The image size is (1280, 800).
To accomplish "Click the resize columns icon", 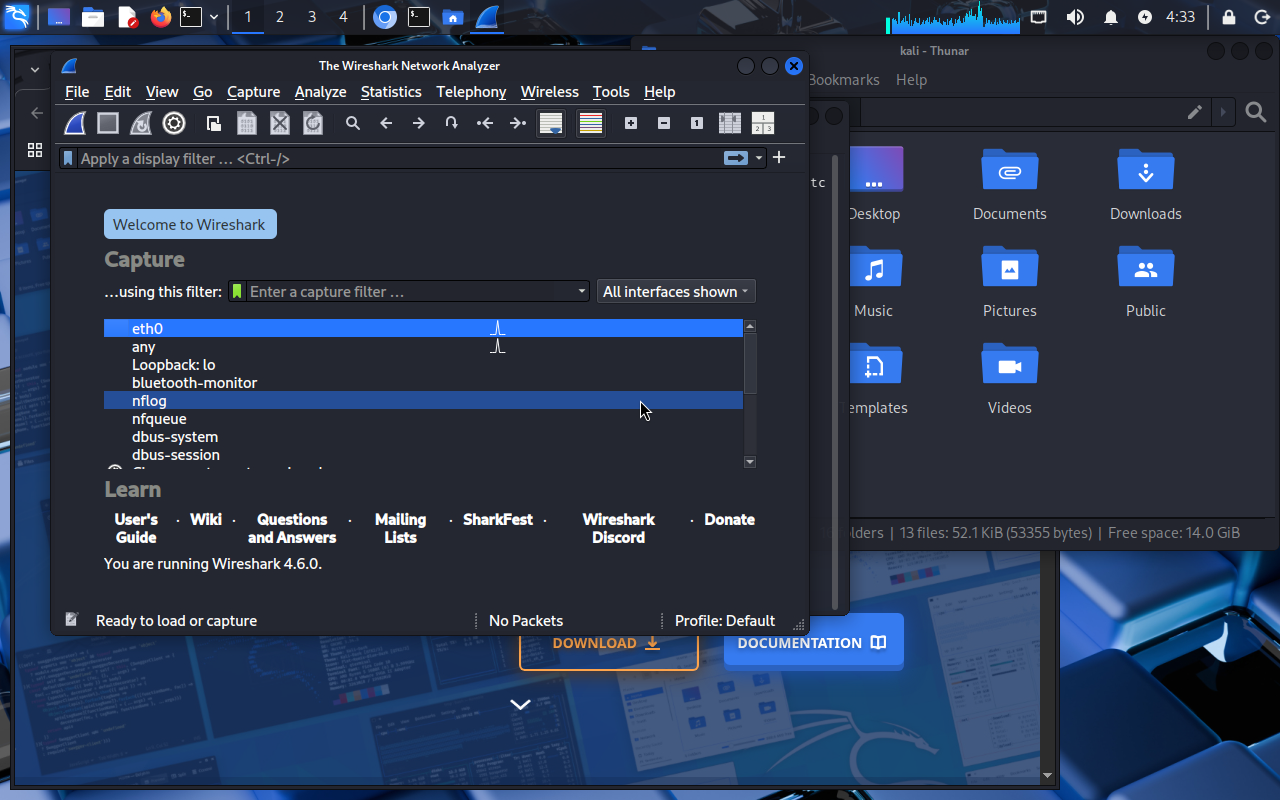I will click(x=730, y=123).
